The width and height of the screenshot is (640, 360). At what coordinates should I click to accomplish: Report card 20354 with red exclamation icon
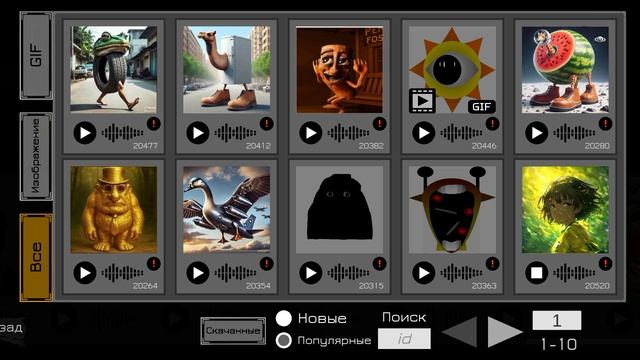click(x=267, y=264)
